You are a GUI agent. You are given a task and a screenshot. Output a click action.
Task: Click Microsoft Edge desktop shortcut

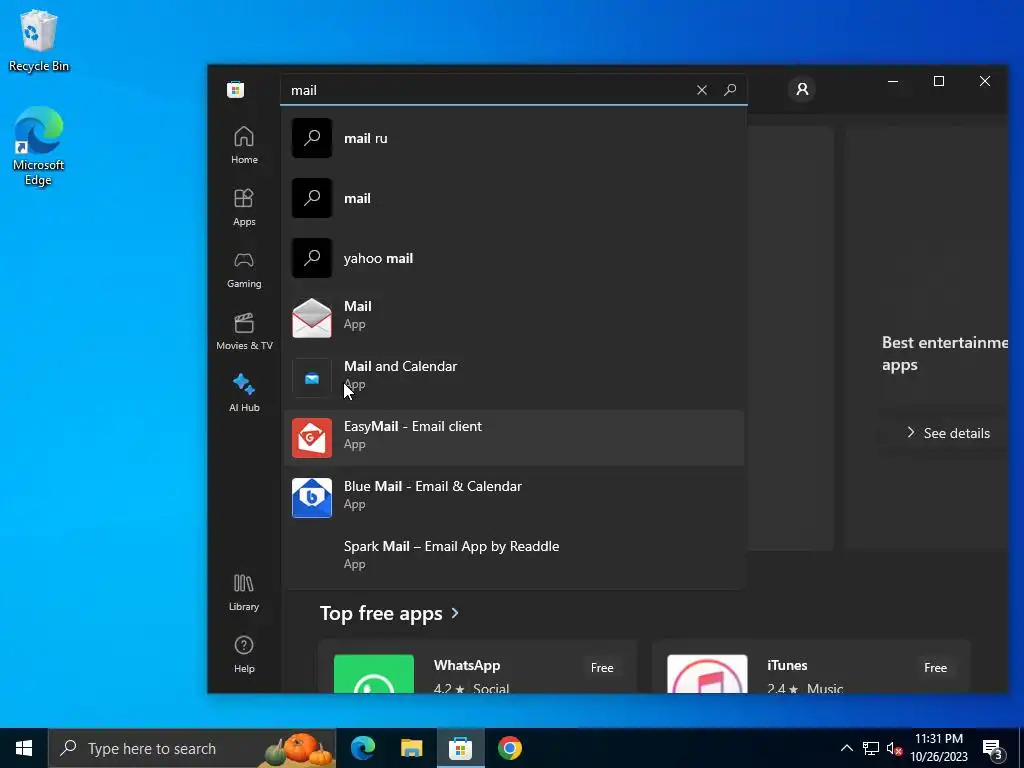tap(39, 147)
